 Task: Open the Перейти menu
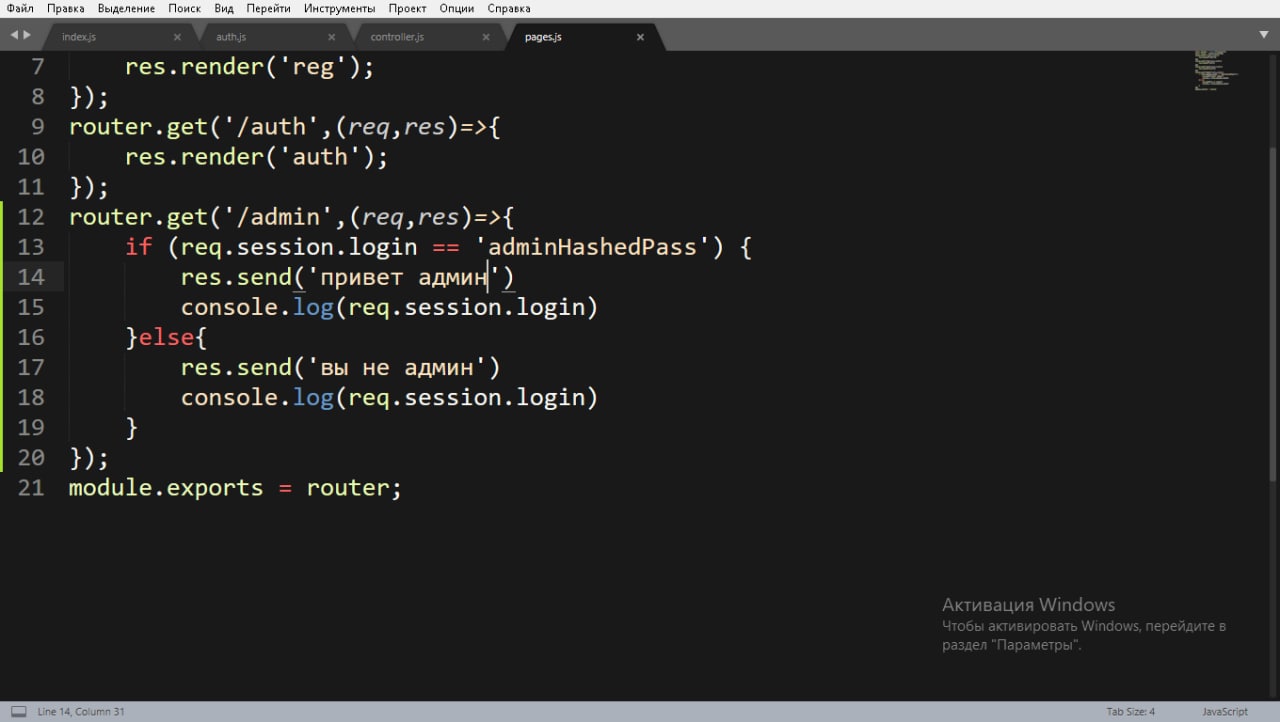pyautogui.click(x=268, y=8)
